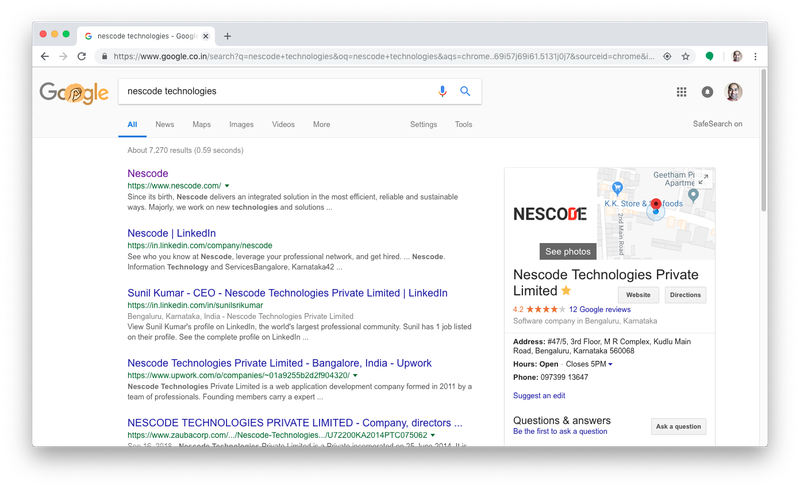Image resolution: width=800 pixels, height=489 pixels.
Task: Expand the upwork.com result dropdown arrow
Action: point(355,375)
